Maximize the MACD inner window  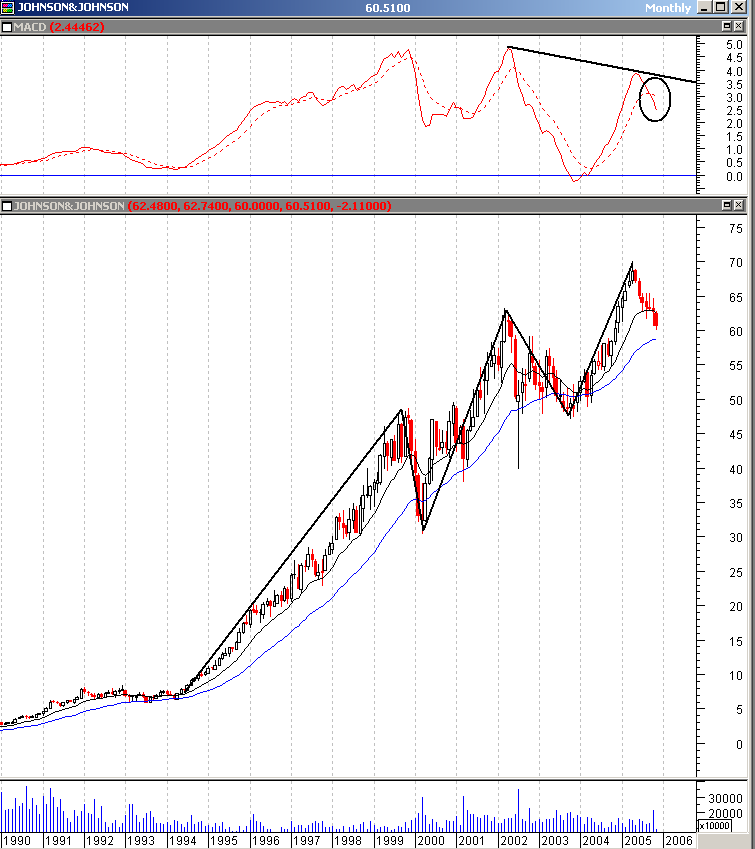[x=727, y=26]
